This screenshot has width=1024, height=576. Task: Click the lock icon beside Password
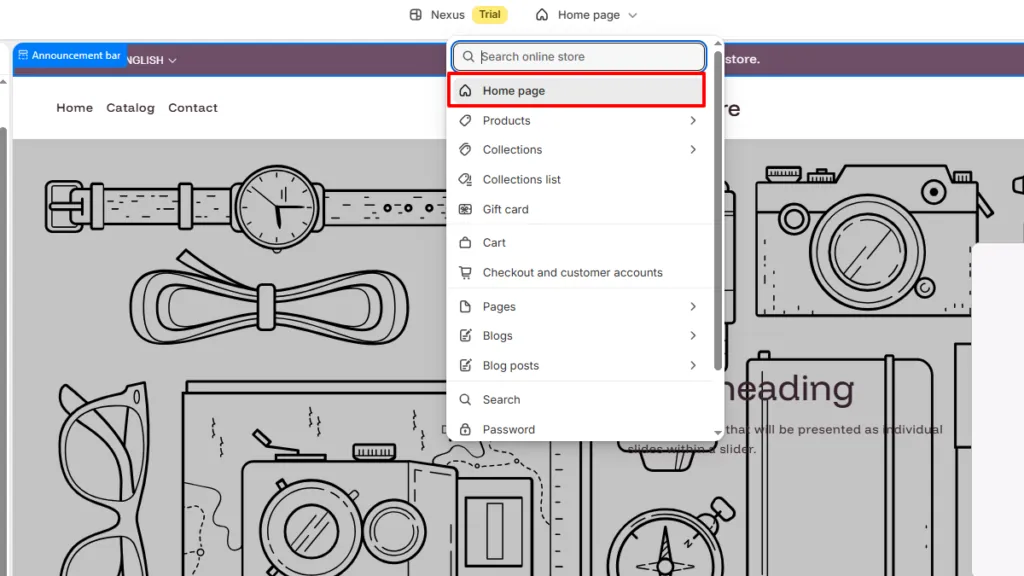465,430
